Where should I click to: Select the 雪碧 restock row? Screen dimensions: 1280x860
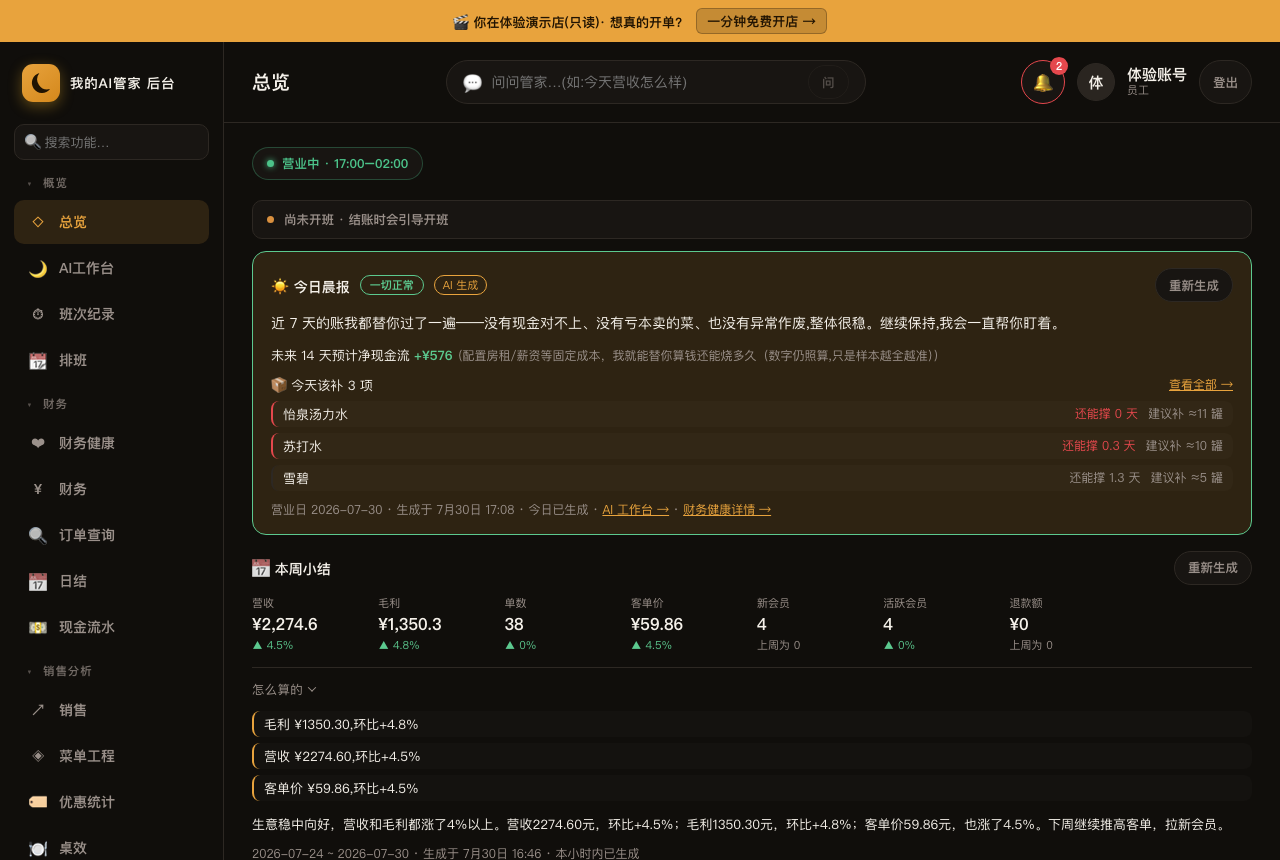(752, 478)
